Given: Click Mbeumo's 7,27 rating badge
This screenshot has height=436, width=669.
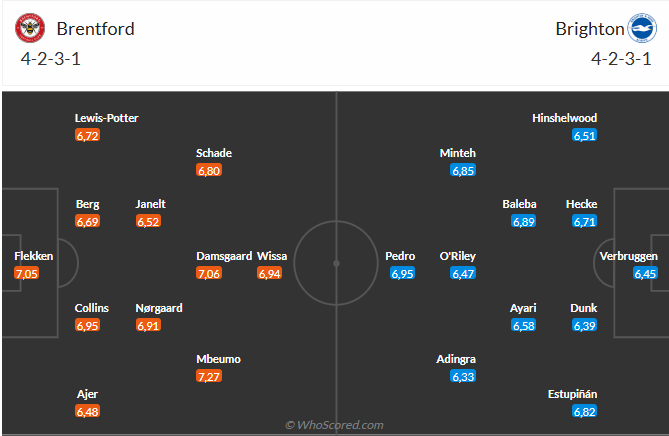Looking at the screenshot, I should click(x=211, y=376).
